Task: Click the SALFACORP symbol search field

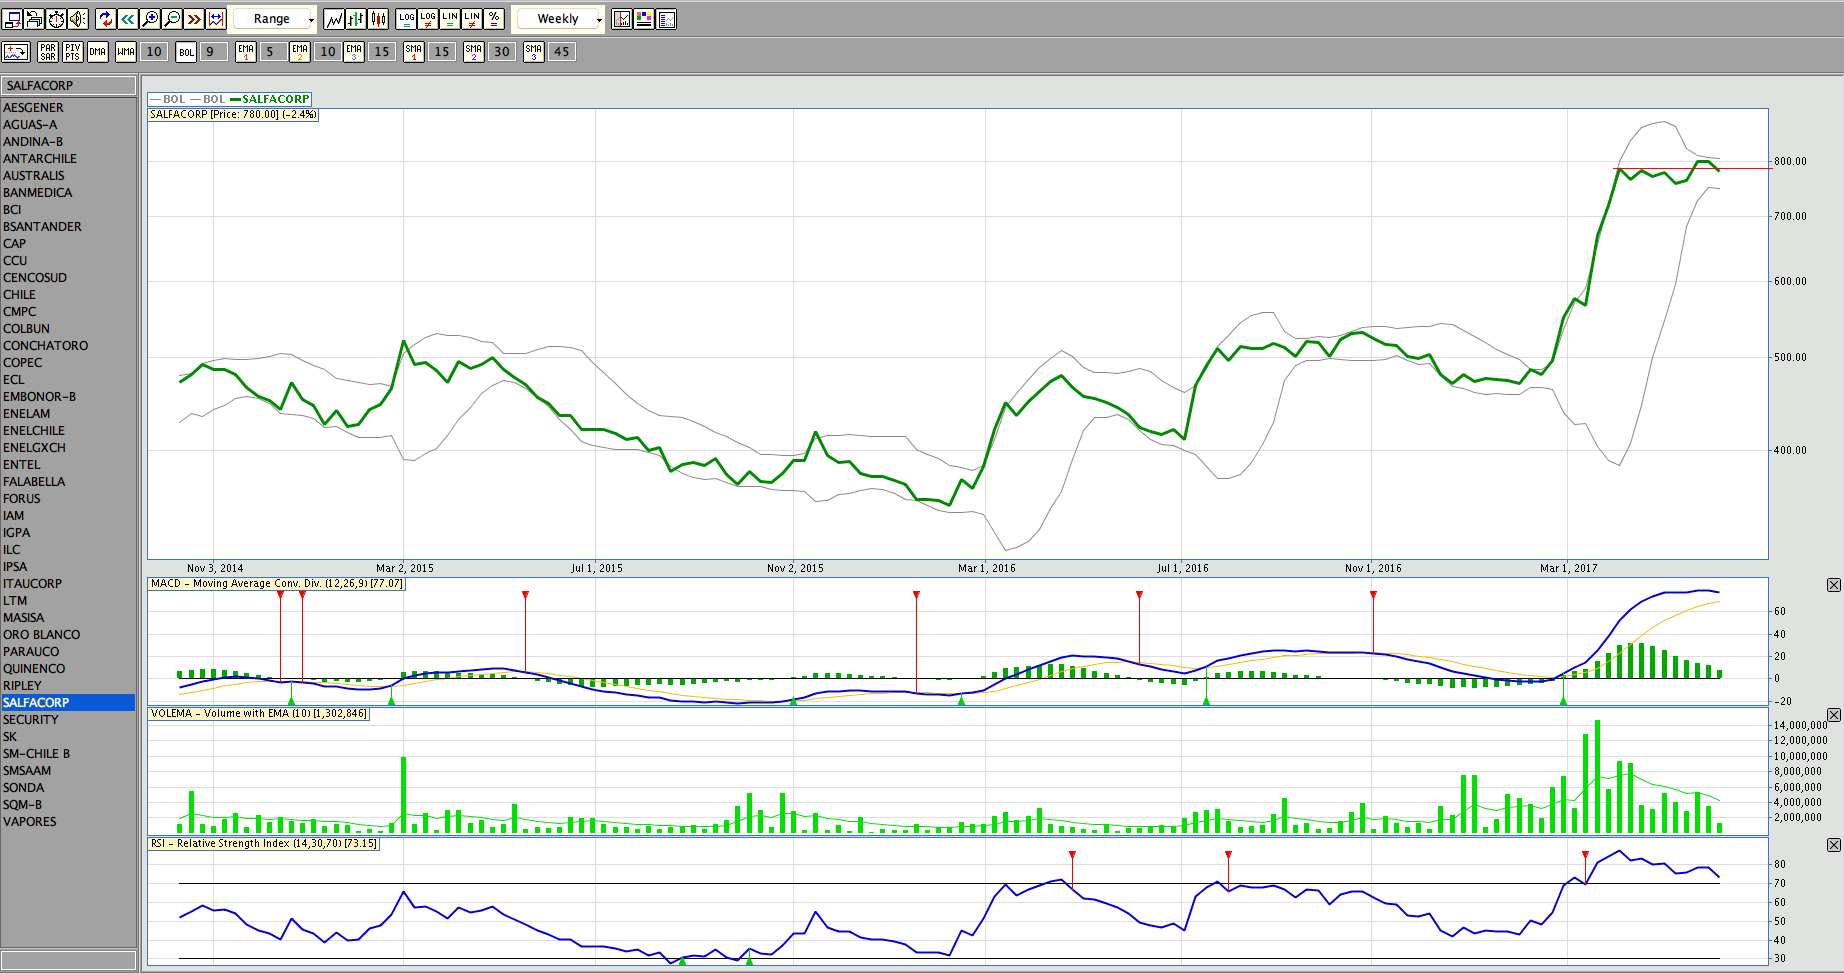Action: coord(68,86)
